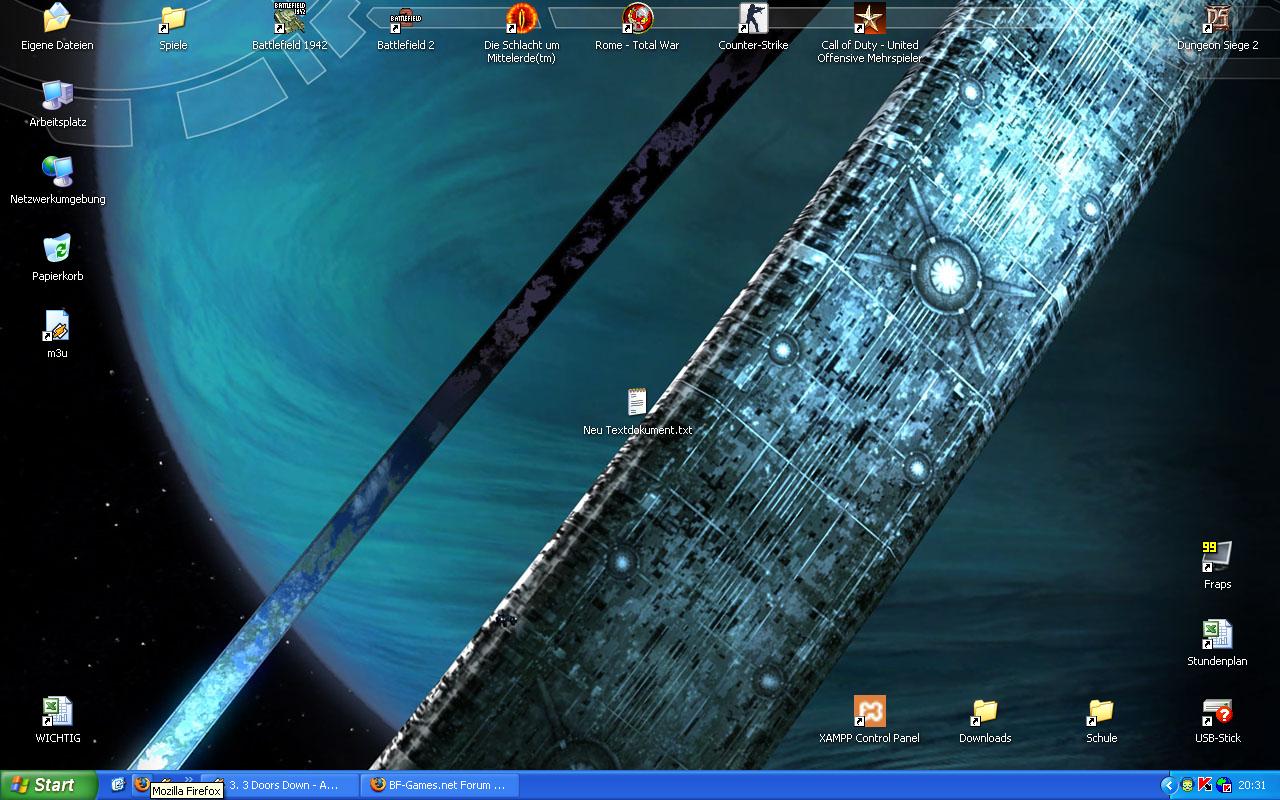Select the Fraps shortcut icon
Image resolution: width=1280 pixels, height=800 pixels.
coord(1217,558)
